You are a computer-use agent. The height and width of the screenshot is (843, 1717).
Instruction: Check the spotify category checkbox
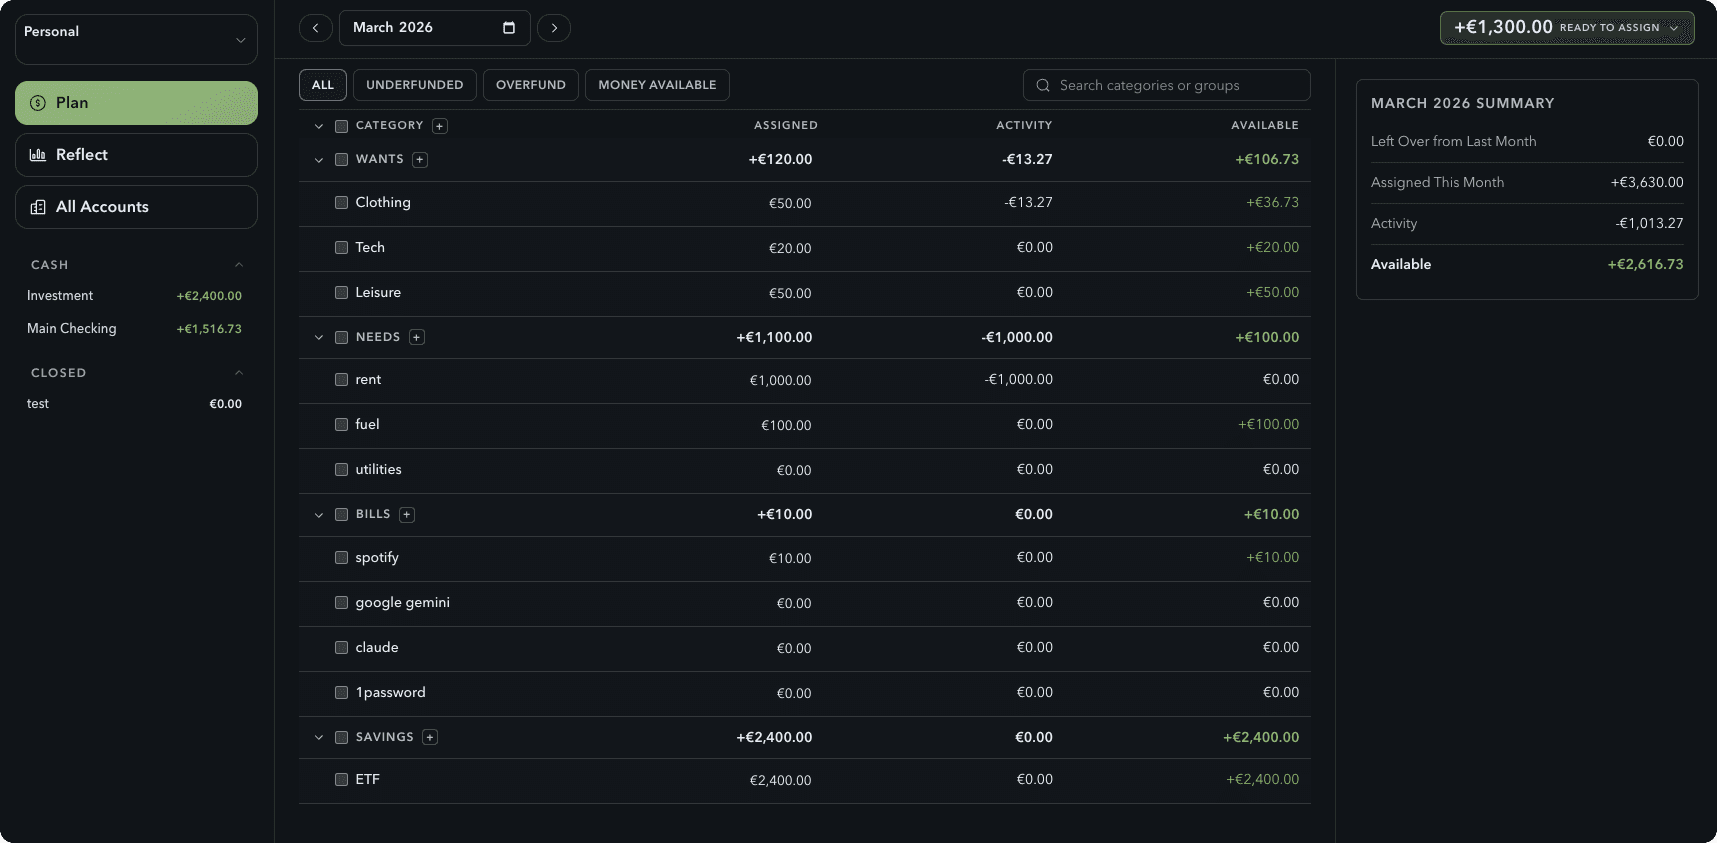click(341, 557)
